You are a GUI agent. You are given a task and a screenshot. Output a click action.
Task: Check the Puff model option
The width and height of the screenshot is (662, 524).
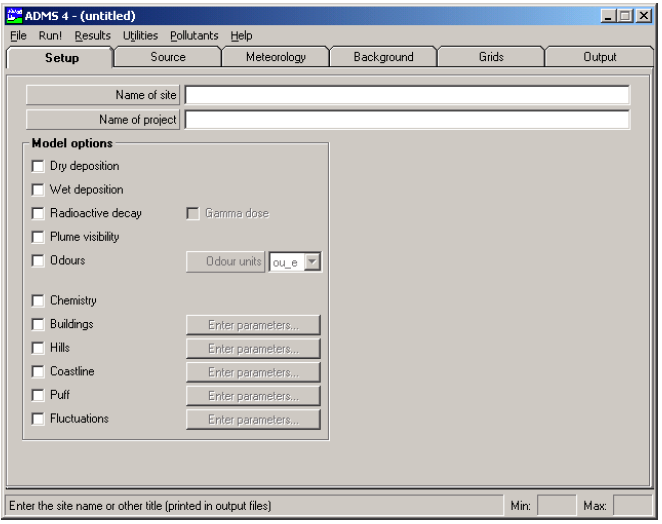point(38,395)
